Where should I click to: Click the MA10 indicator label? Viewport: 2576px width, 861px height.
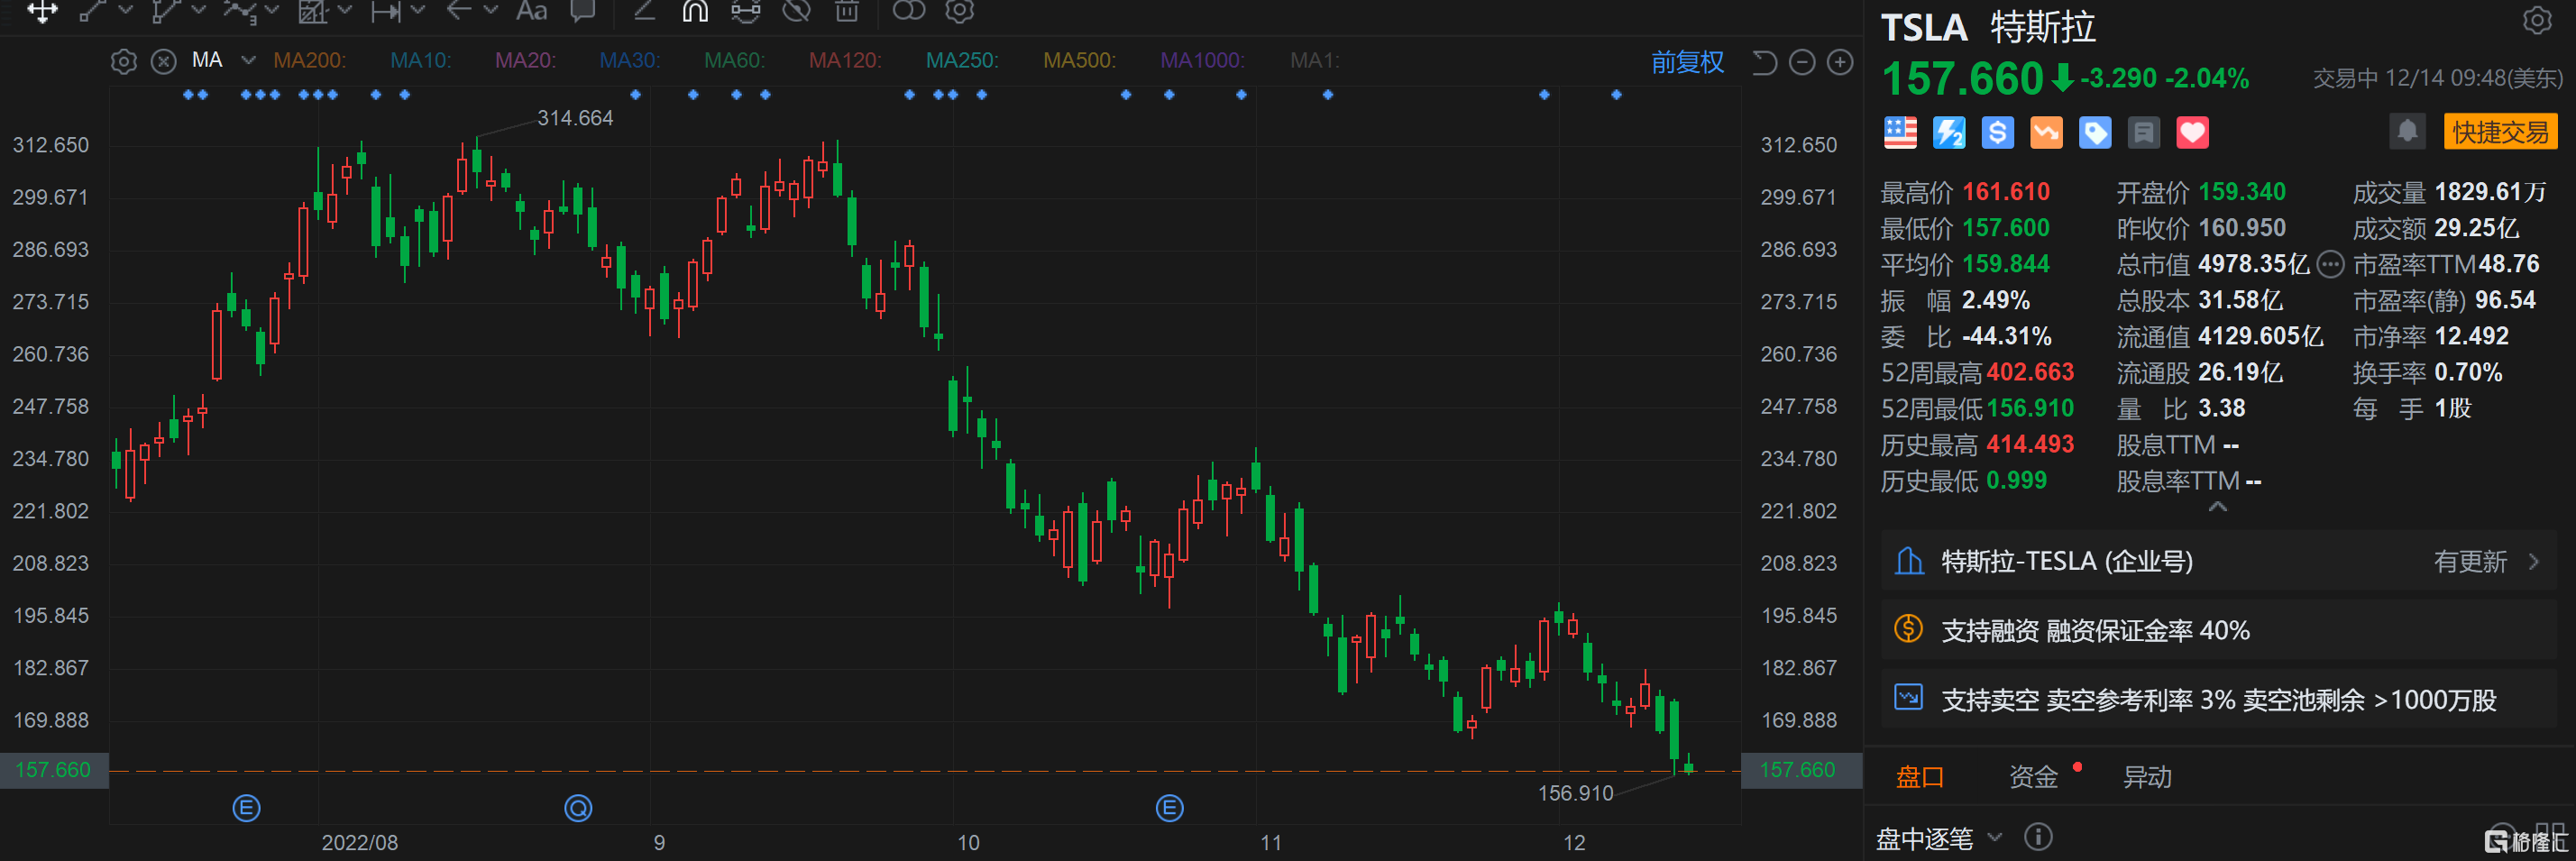click(x=420, y=60)
